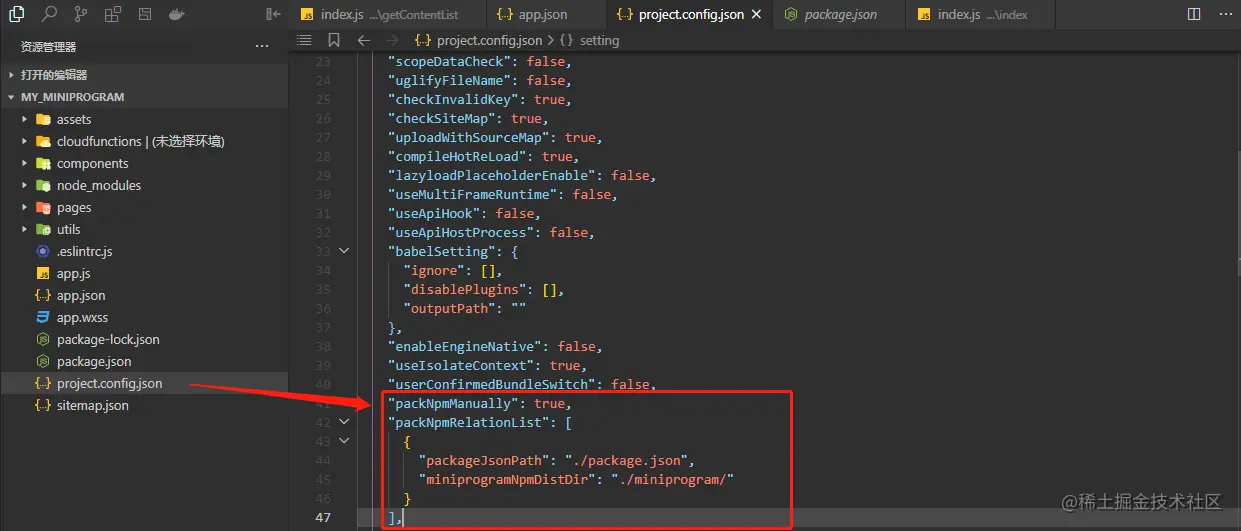
Task: Click the bookmark icon in breadcrumb bar
Action: [x=334, y=41]
